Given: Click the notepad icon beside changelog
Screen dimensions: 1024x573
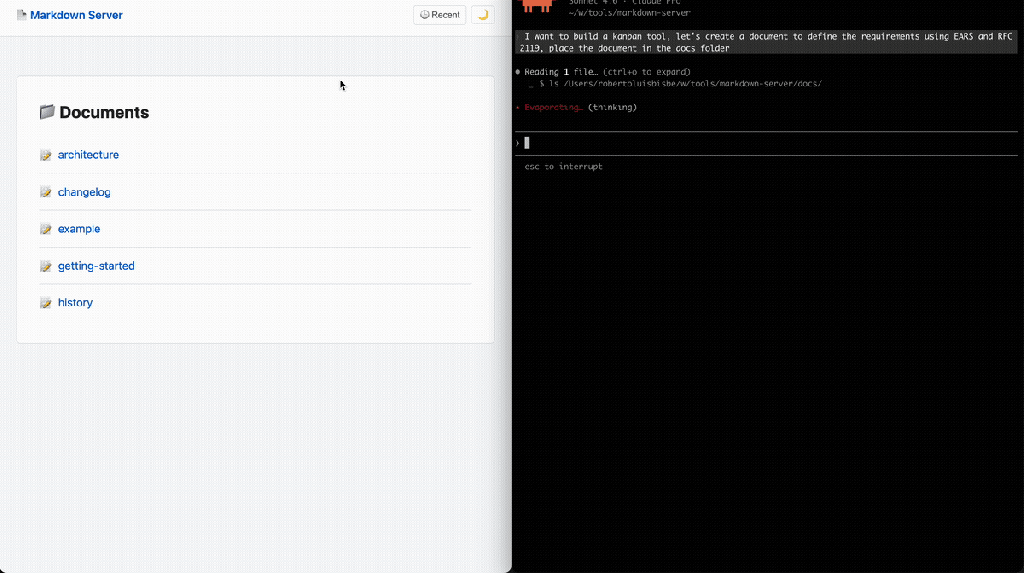Looking at the screenshot, I should (x=46, y=192).
